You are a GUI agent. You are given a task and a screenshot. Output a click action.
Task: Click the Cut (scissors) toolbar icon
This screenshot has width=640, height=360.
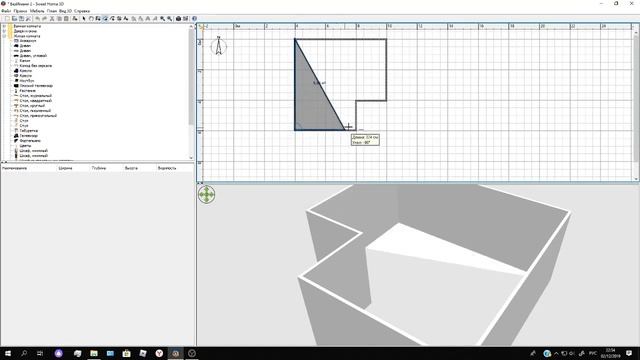point(52,18)
